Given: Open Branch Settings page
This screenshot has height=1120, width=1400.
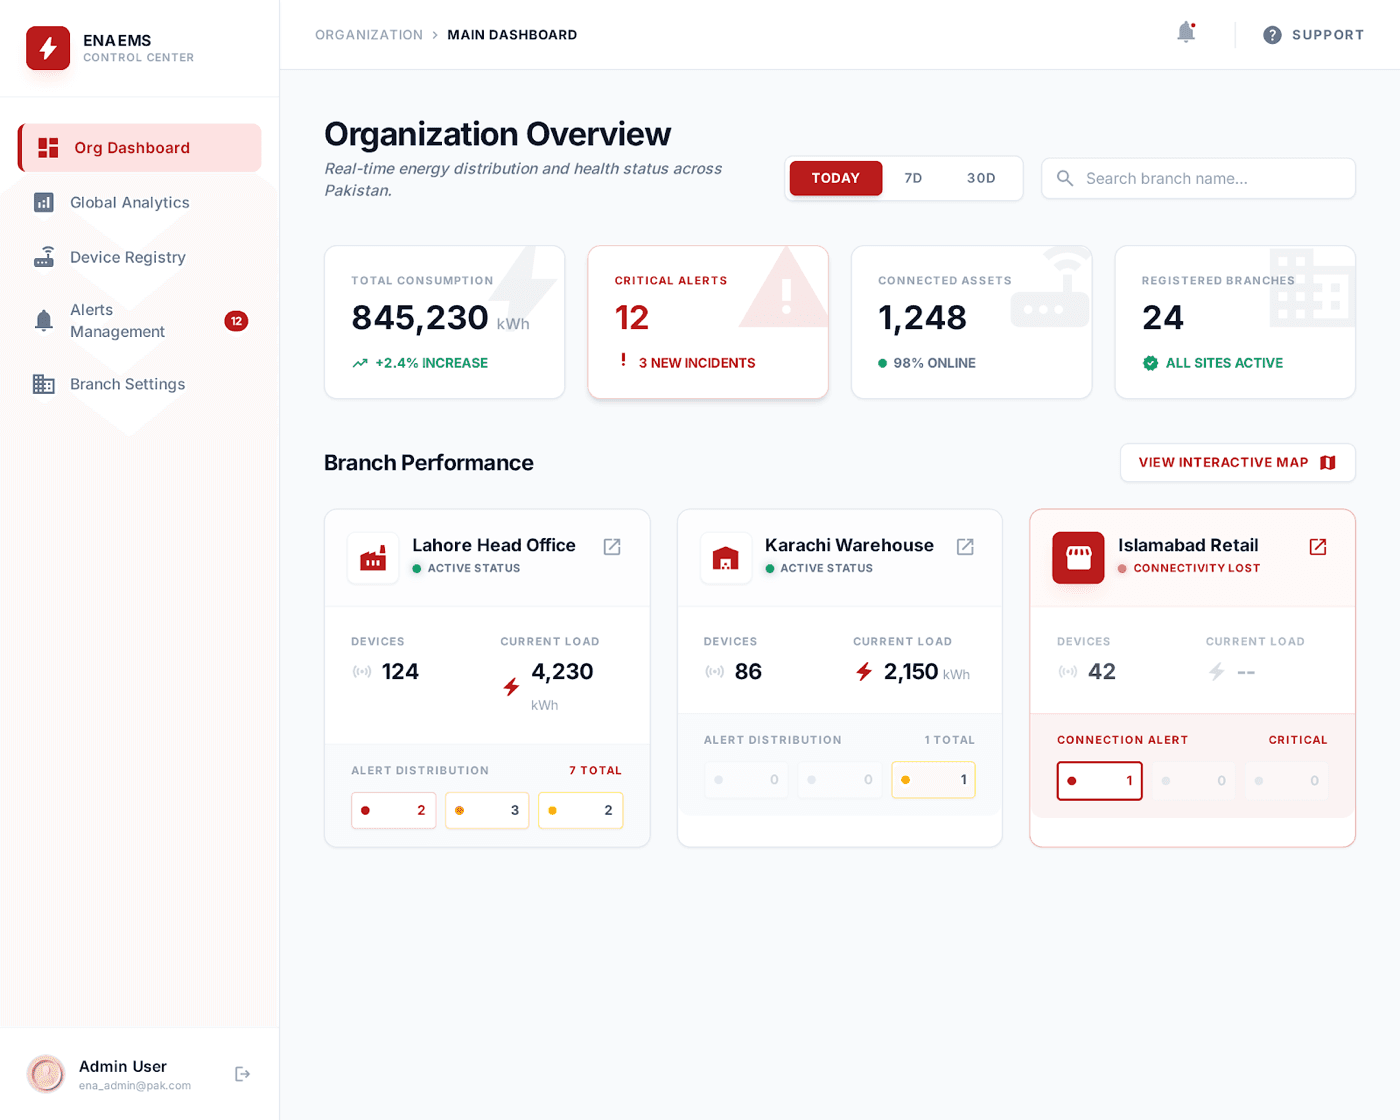Looking at the screenshot, I should pyautogui.click(x=140, y=384).
